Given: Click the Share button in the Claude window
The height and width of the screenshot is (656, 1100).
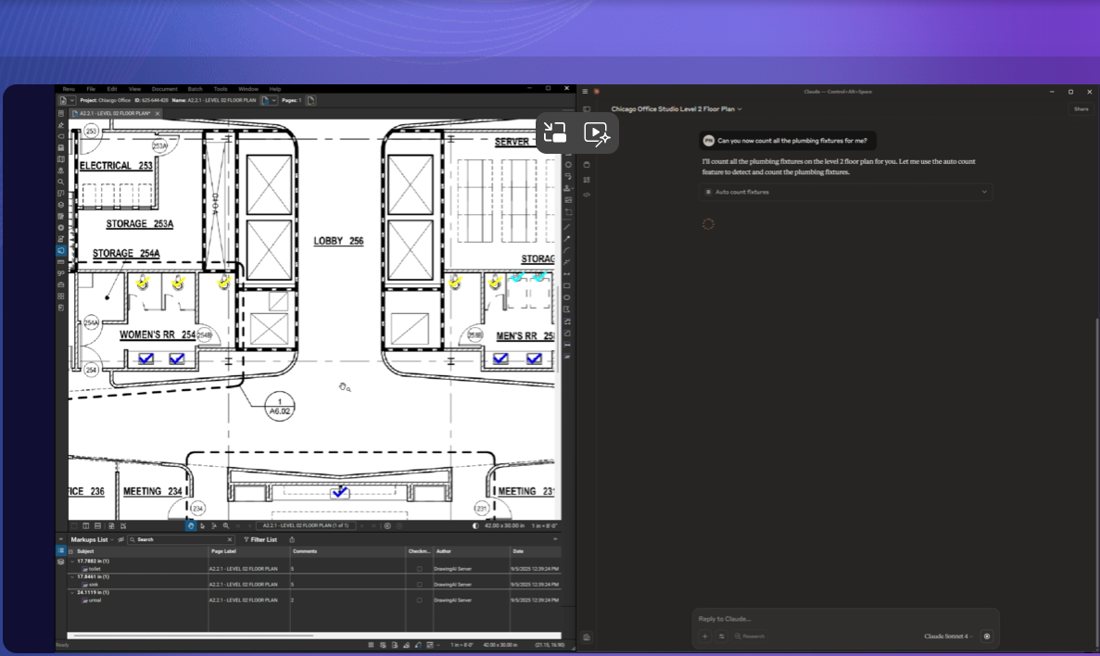Looking at the screenshot, I should 1081,109.
